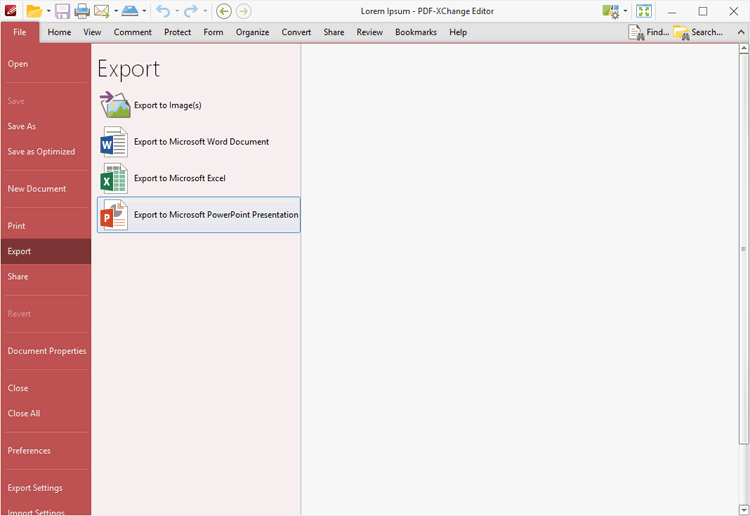The height and width of the screenshot is (516, 750).
Task: Click the PDF-XChange Editor app icon
Action: point(11,11)
